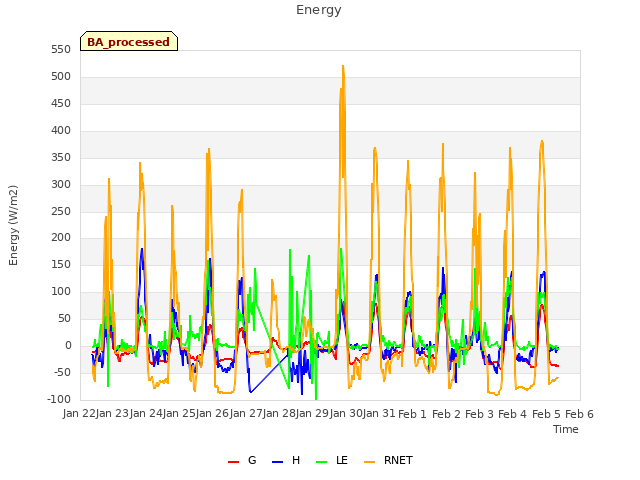Select the Jan 22 x-axis tick label
The width and height of the screenshot is (640, 480).
[79, 414]
